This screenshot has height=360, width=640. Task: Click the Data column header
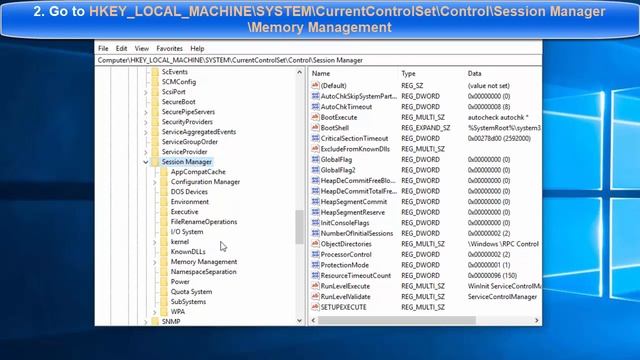[474, 73]
